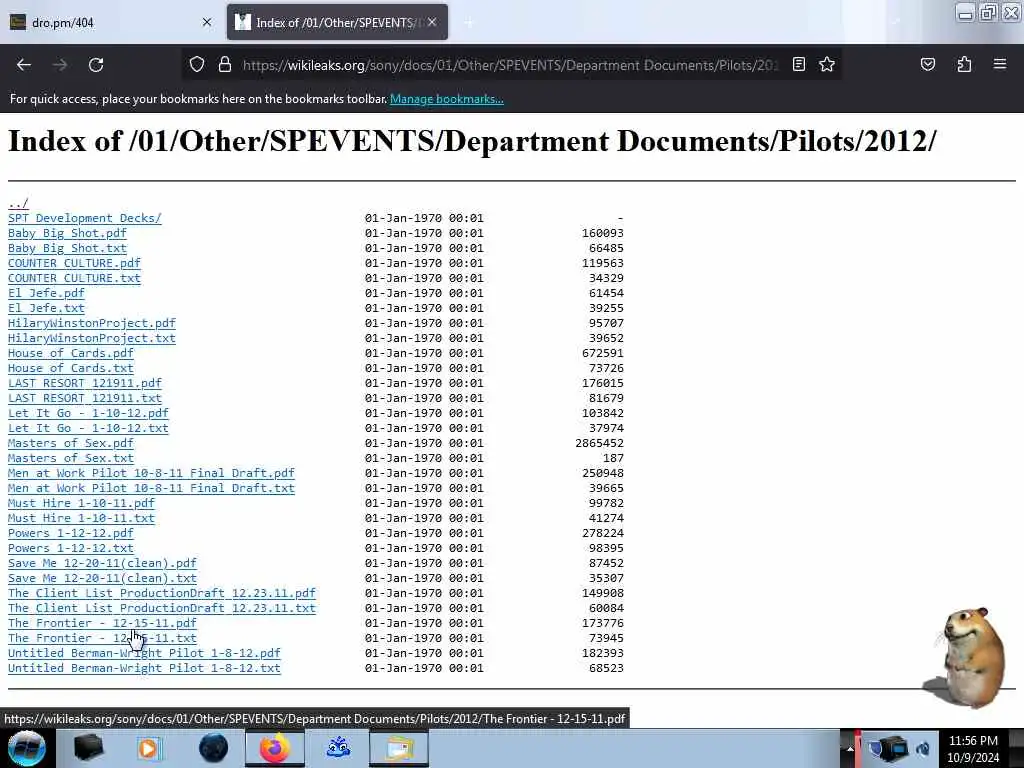
Task: Open volume speaker tray icon
Action: [x=923, y=749]
